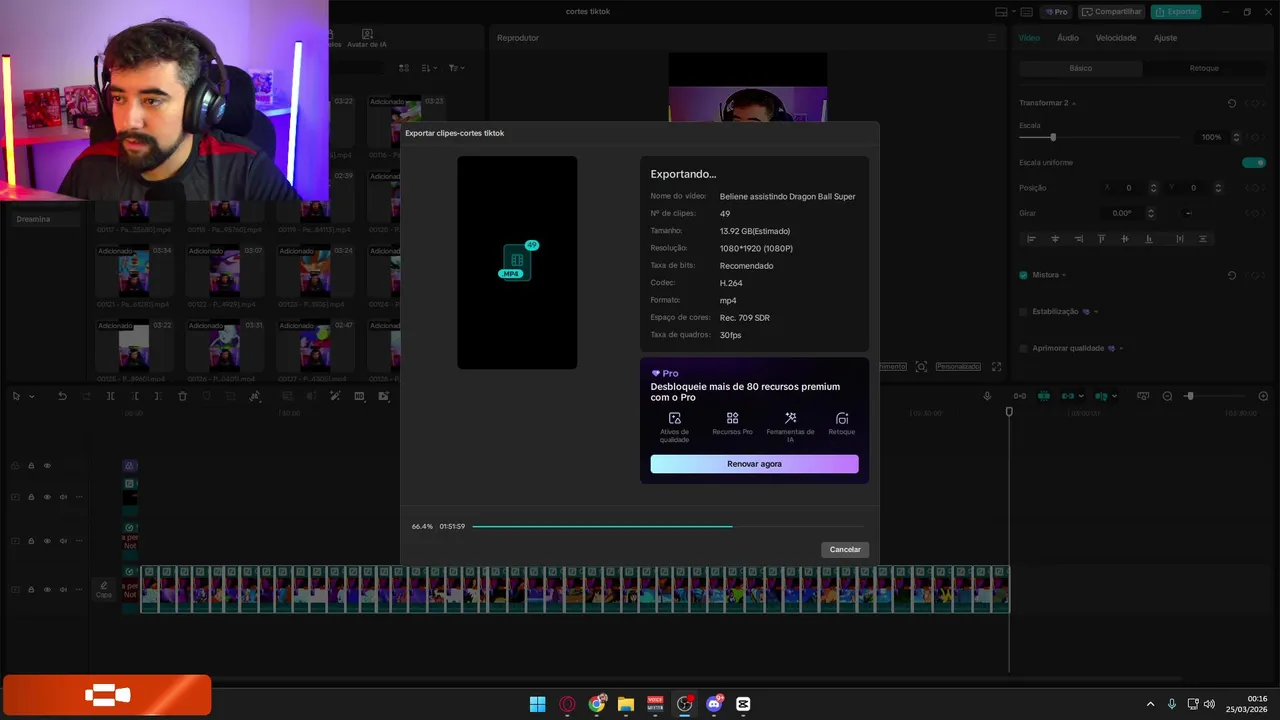
Task: Align the clip to the top edge
Action: (x=1102, y=239)
